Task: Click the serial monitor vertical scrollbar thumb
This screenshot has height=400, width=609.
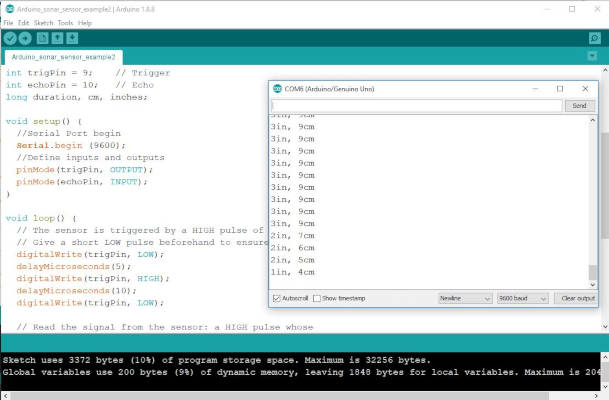Action: point(592,272)
